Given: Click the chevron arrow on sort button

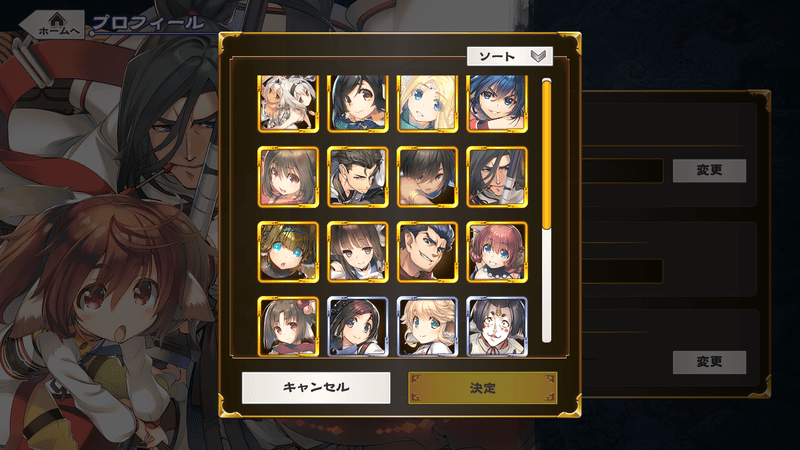Looking at the screenshot, I should click(x=539, y=56).
